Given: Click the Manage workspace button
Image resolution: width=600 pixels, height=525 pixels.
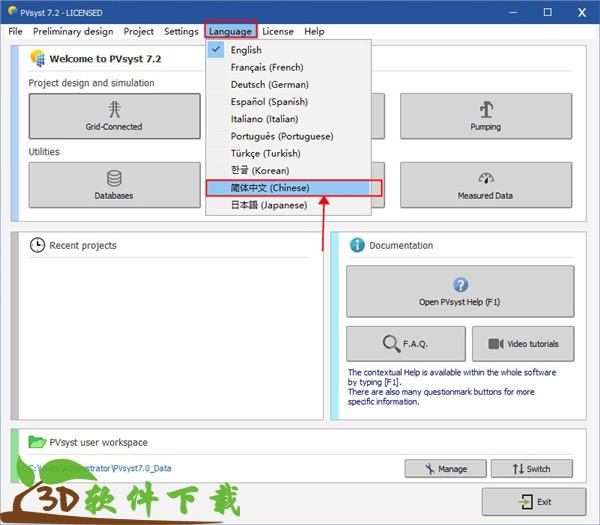Looking at the screenshot, I should point(445,468).
